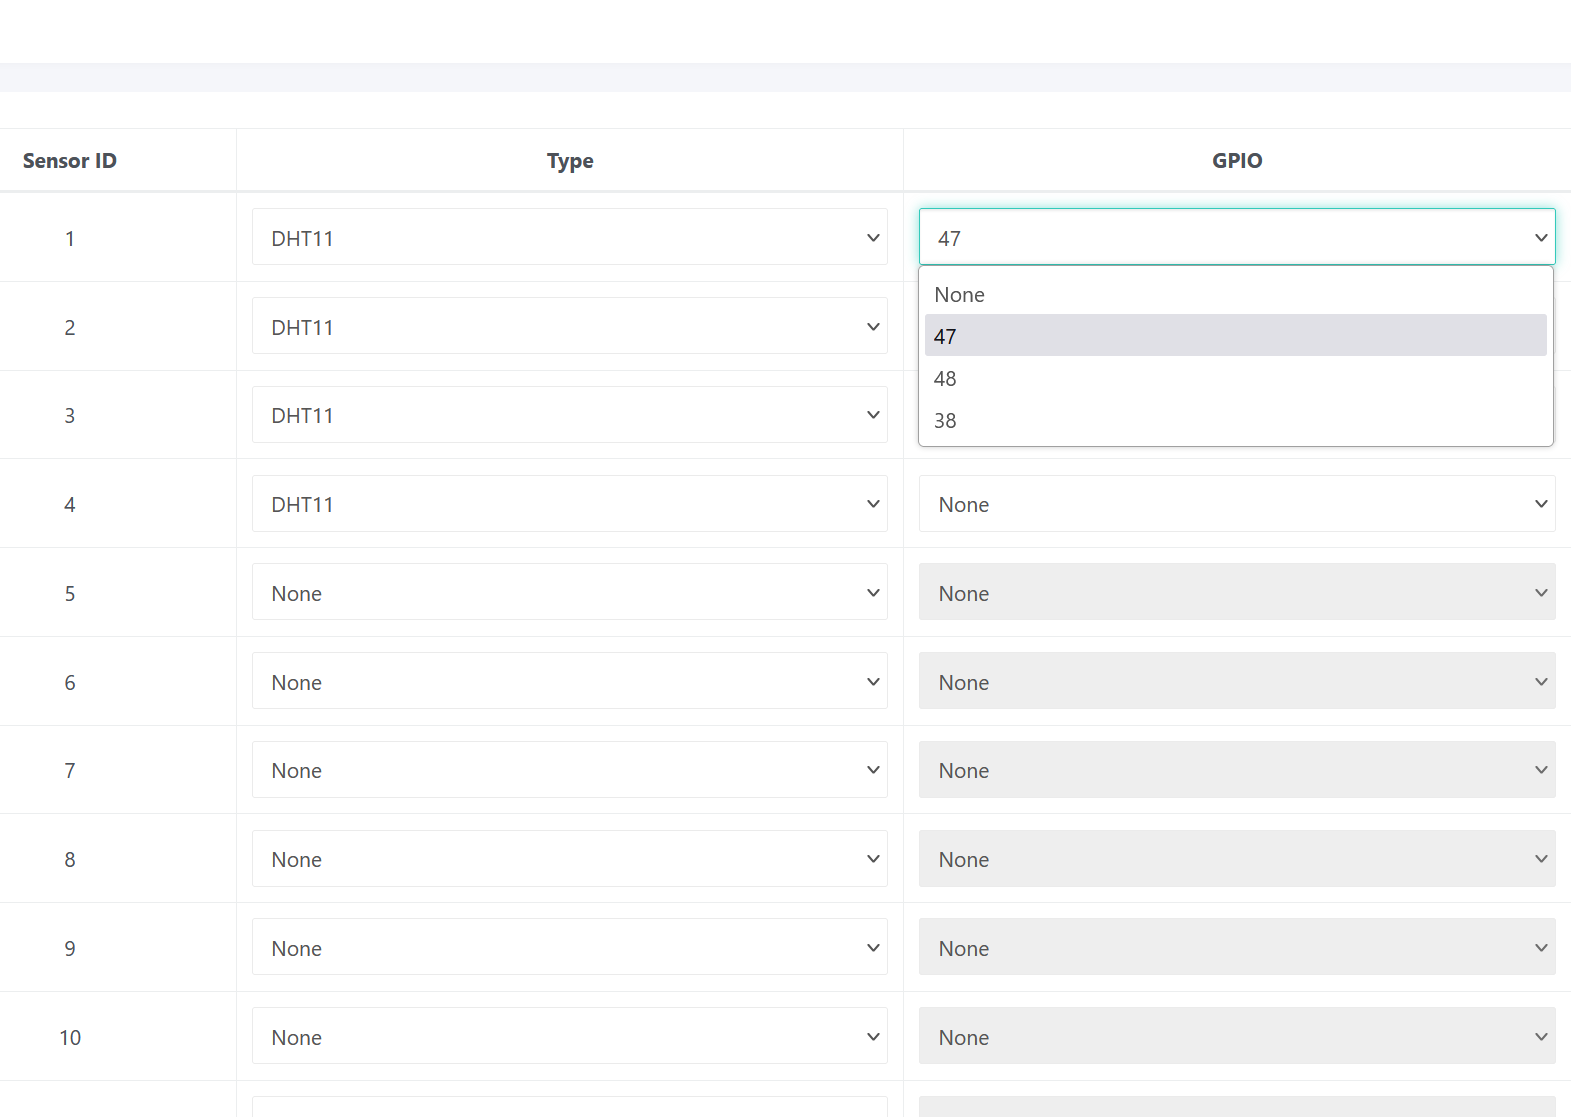Image resolution: width=1571 pixels, height=1117 pixels.
Task: Open sensor 9 Type dropdown
Action: click(x=569, y=948)
